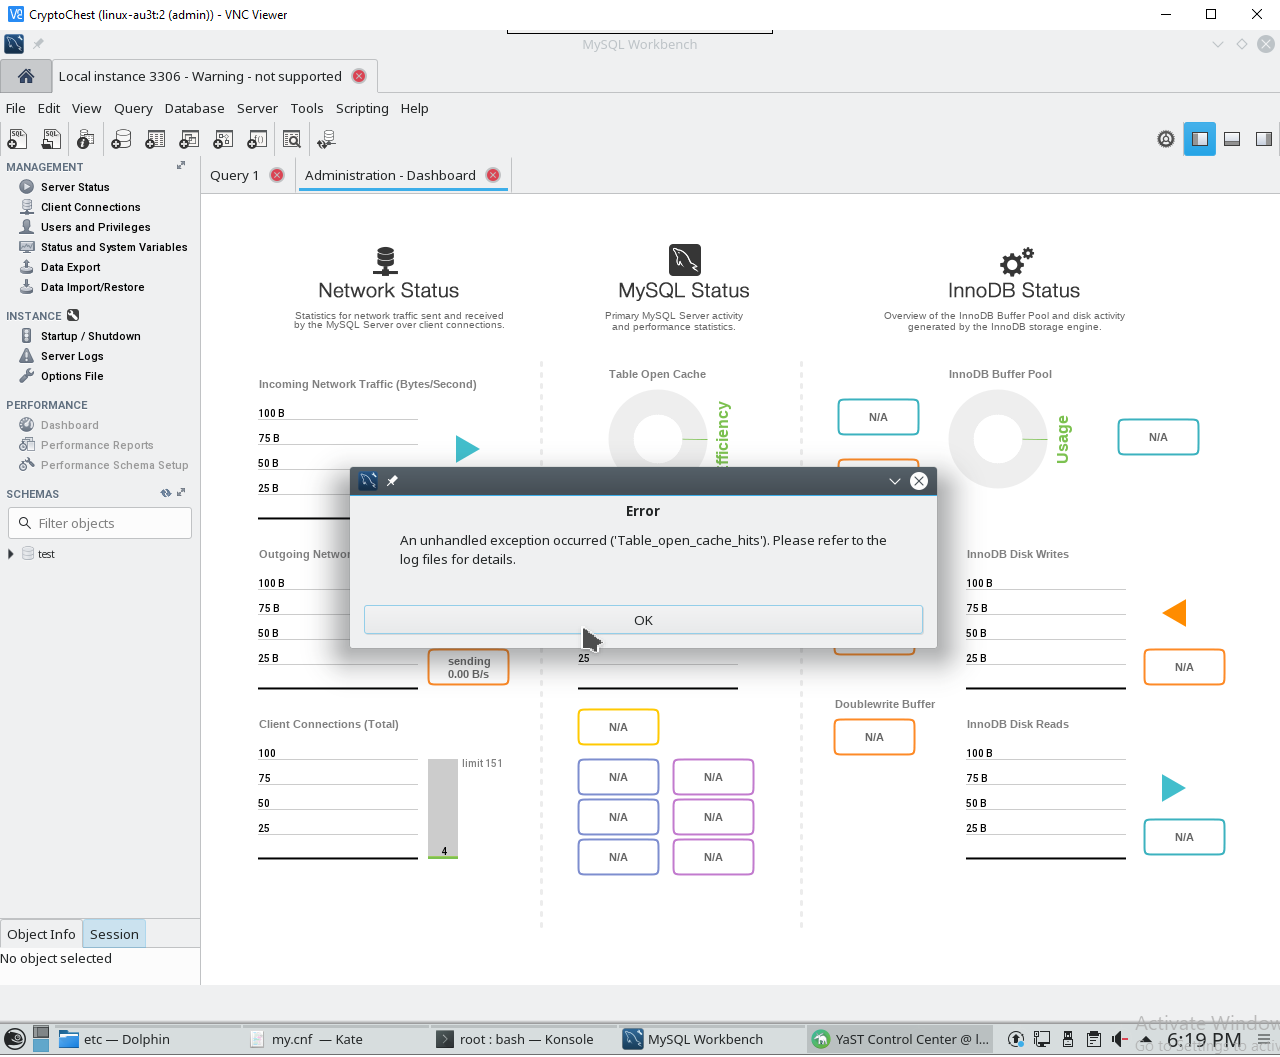Show hidden system tray icons
Screen dimensions: 1280x1057
pyautogui.click(x=1146, y=1040)
